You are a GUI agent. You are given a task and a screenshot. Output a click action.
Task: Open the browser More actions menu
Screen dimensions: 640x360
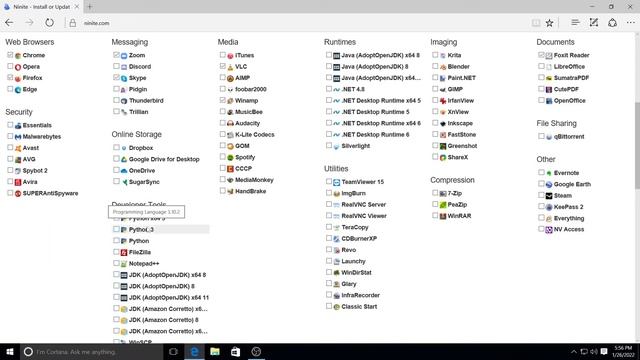[631, 23]
